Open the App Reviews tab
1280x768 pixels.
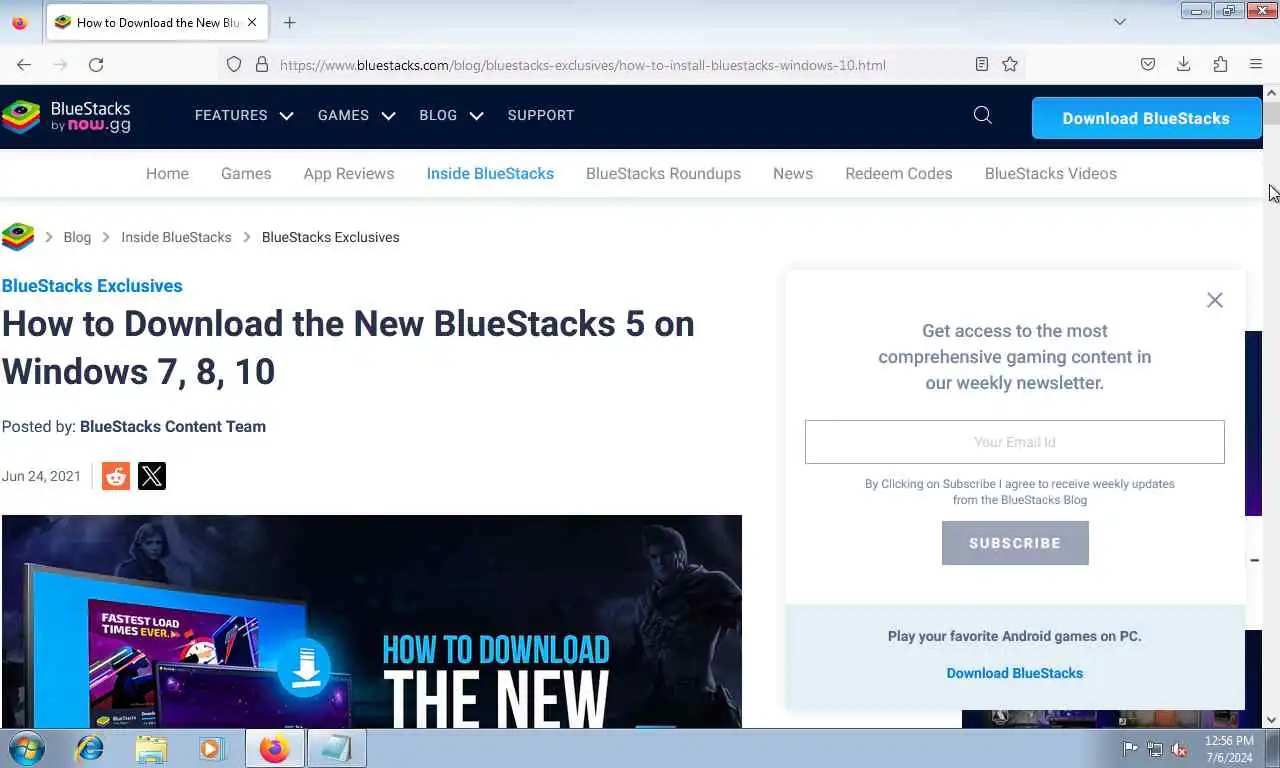[349, 173]
